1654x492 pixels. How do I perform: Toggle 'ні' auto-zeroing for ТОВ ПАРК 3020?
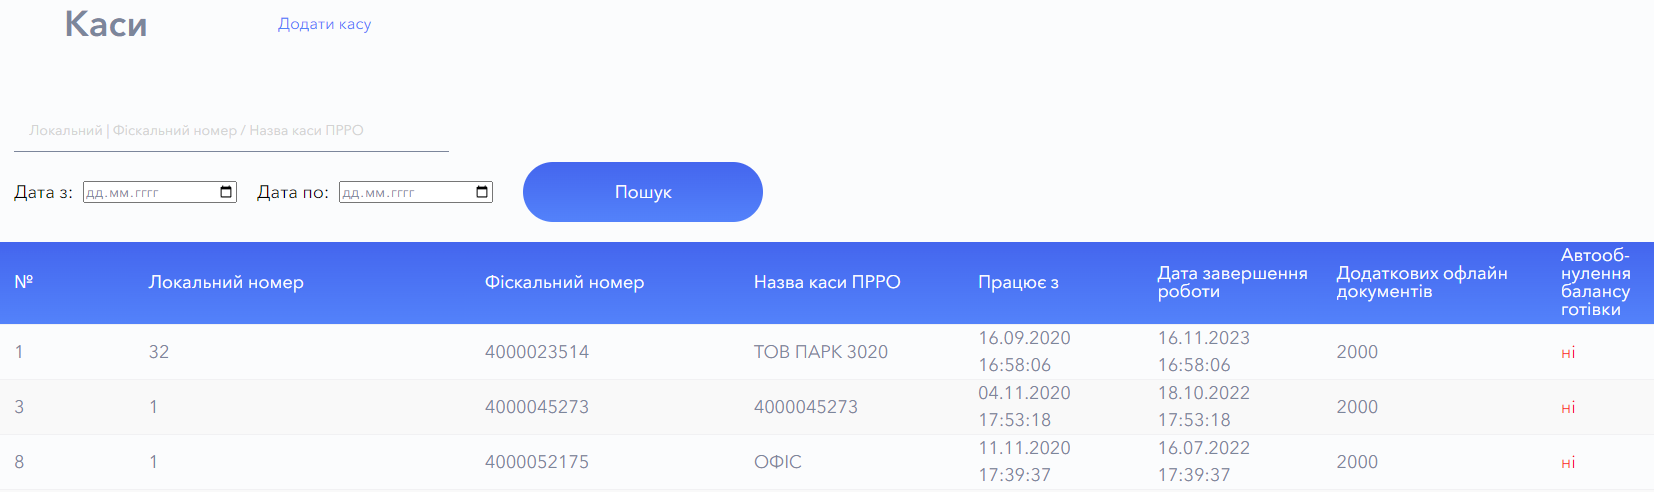(1568, 353)
